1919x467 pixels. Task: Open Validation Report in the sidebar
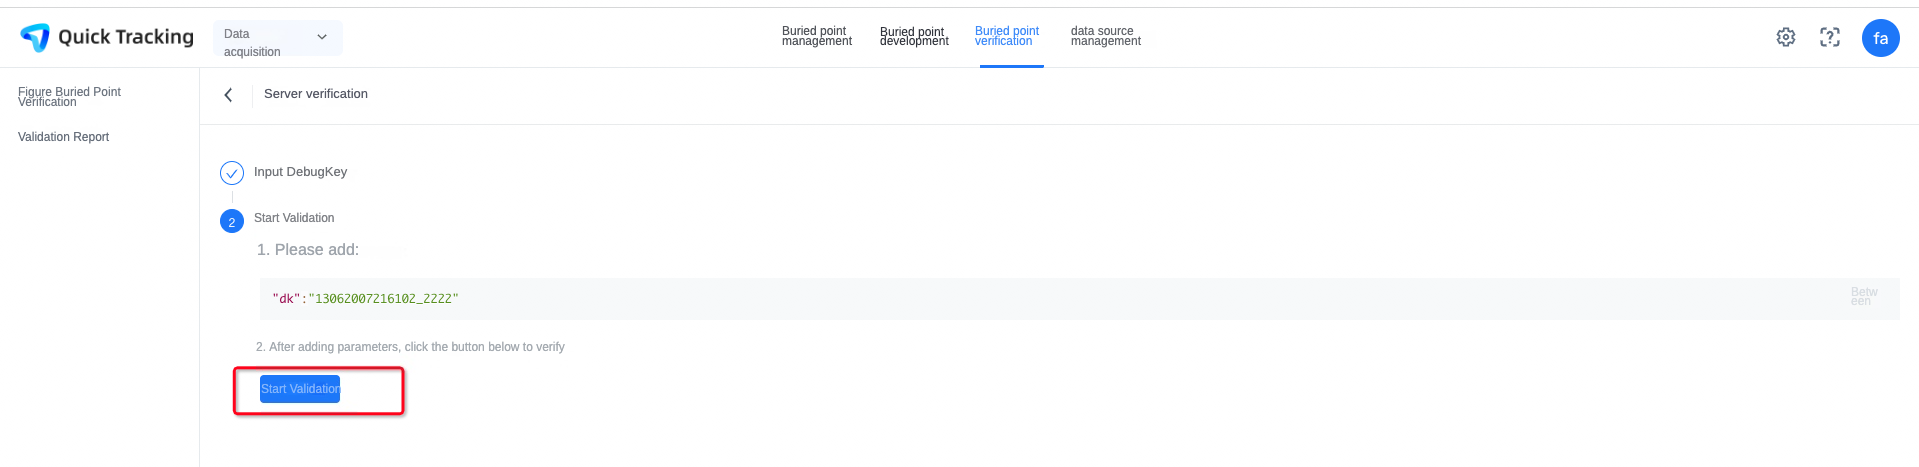64,137
